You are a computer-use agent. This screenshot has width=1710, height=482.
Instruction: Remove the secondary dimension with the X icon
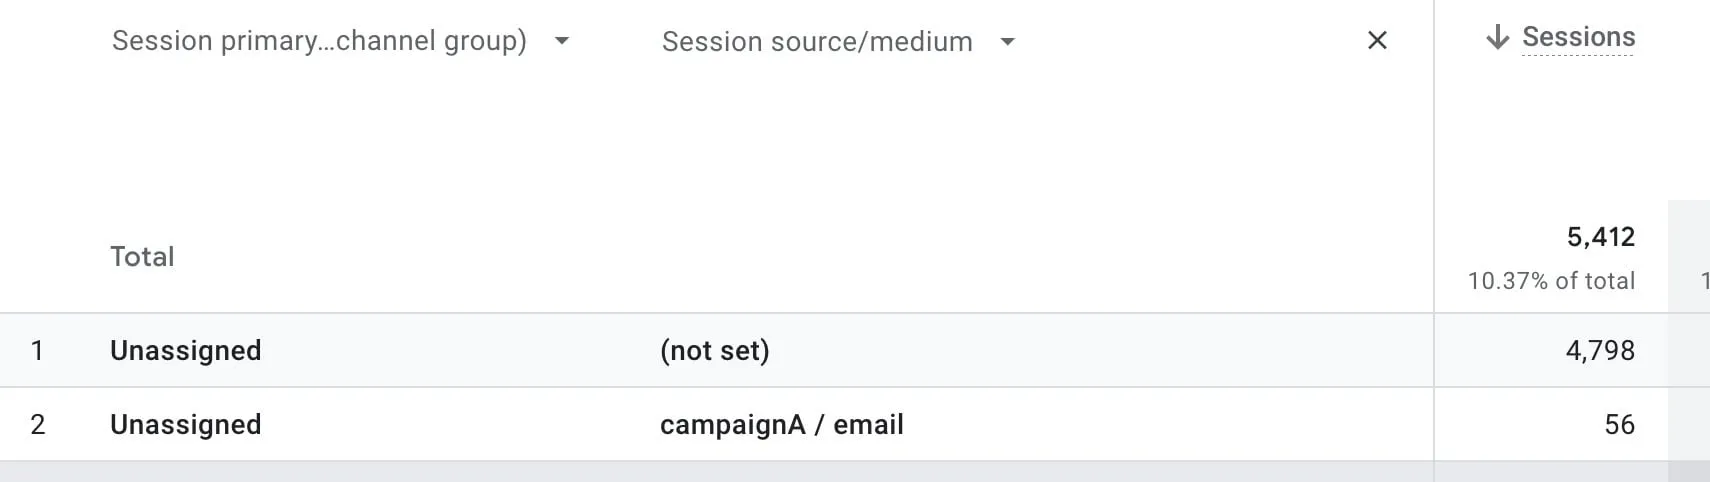[x=1377, y=41]
